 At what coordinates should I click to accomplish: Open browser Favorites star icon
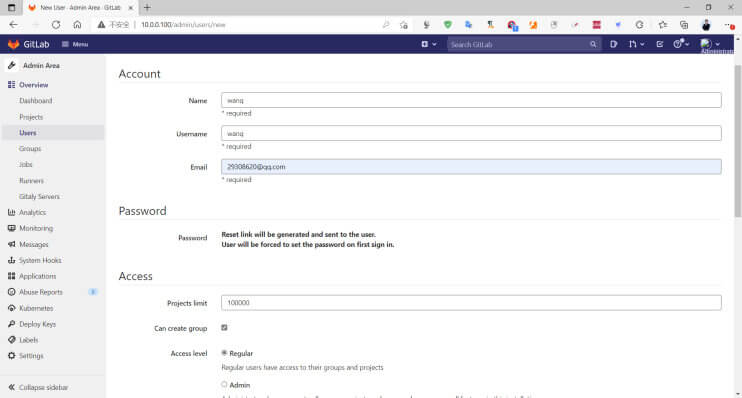point(662,25)
